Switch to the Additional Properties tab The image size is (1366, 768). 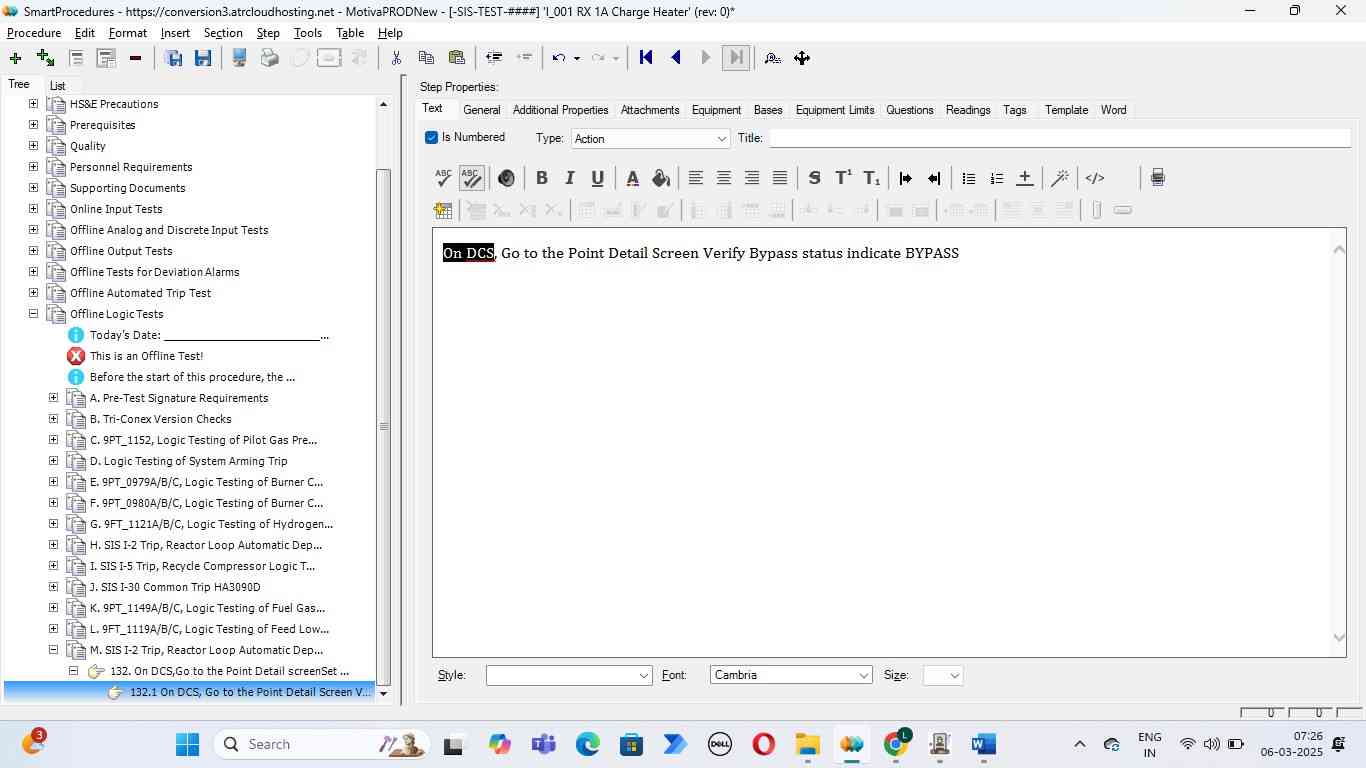[x=560, y=110]
